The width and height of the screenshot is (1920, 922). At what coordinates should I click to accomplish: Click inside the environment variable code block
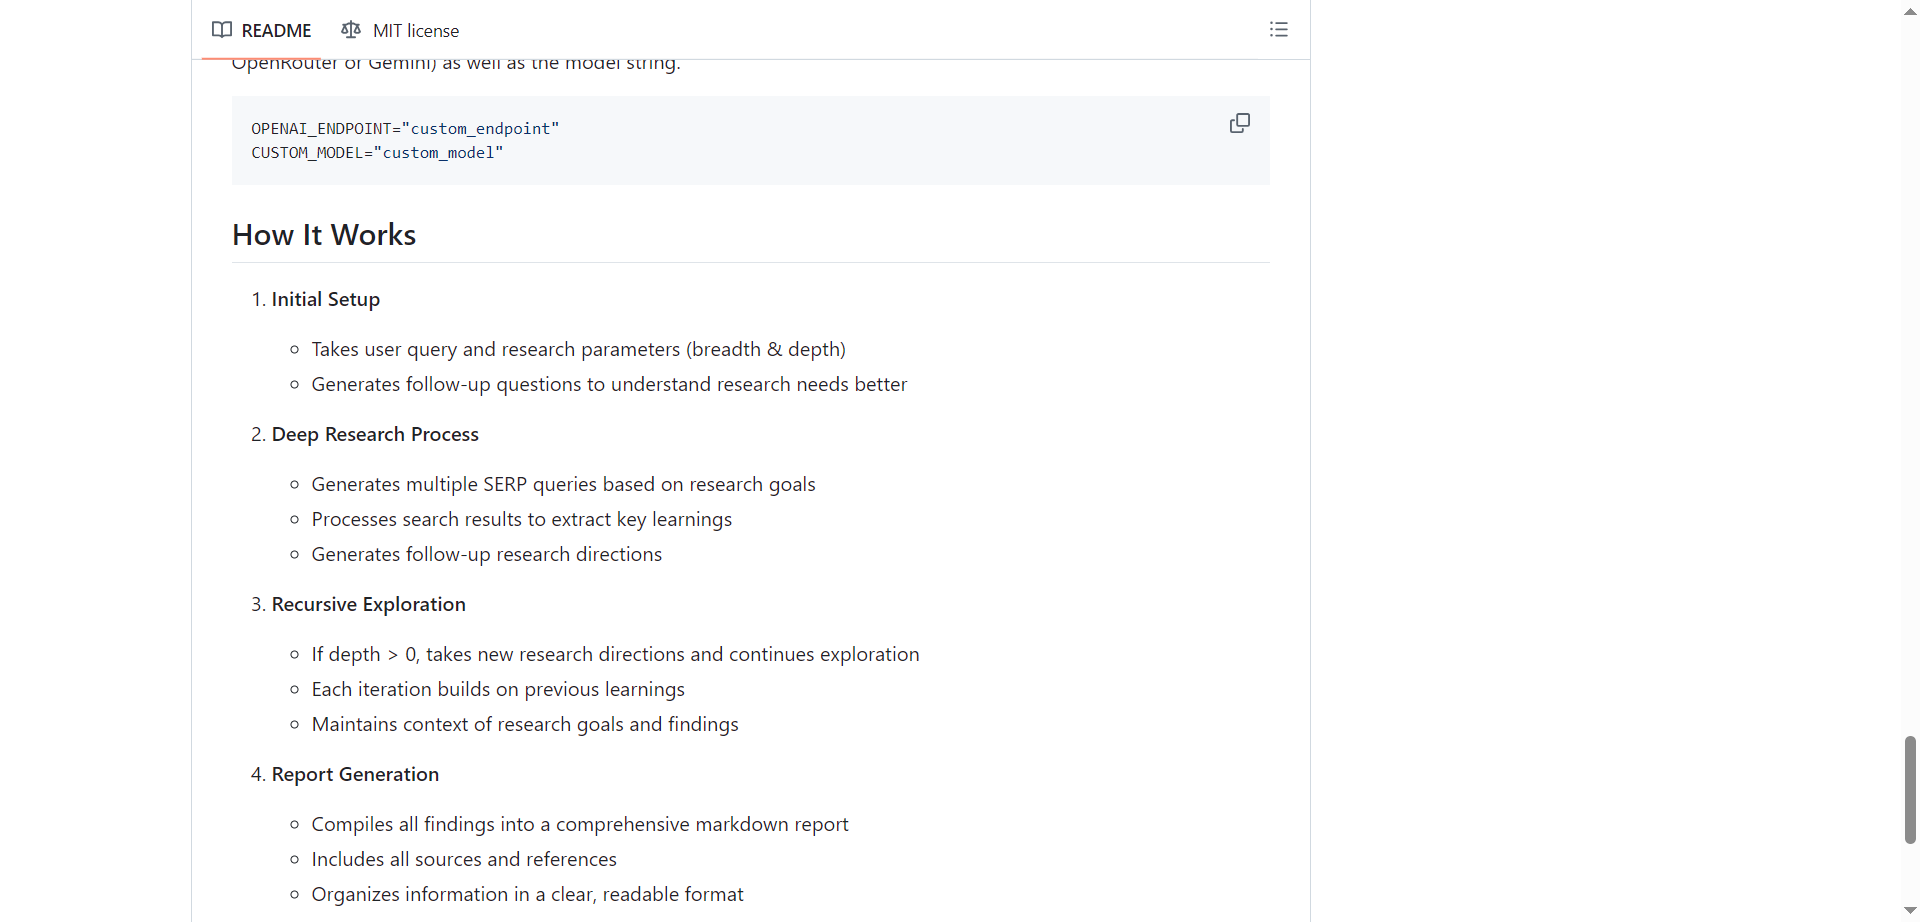(750, 140)
